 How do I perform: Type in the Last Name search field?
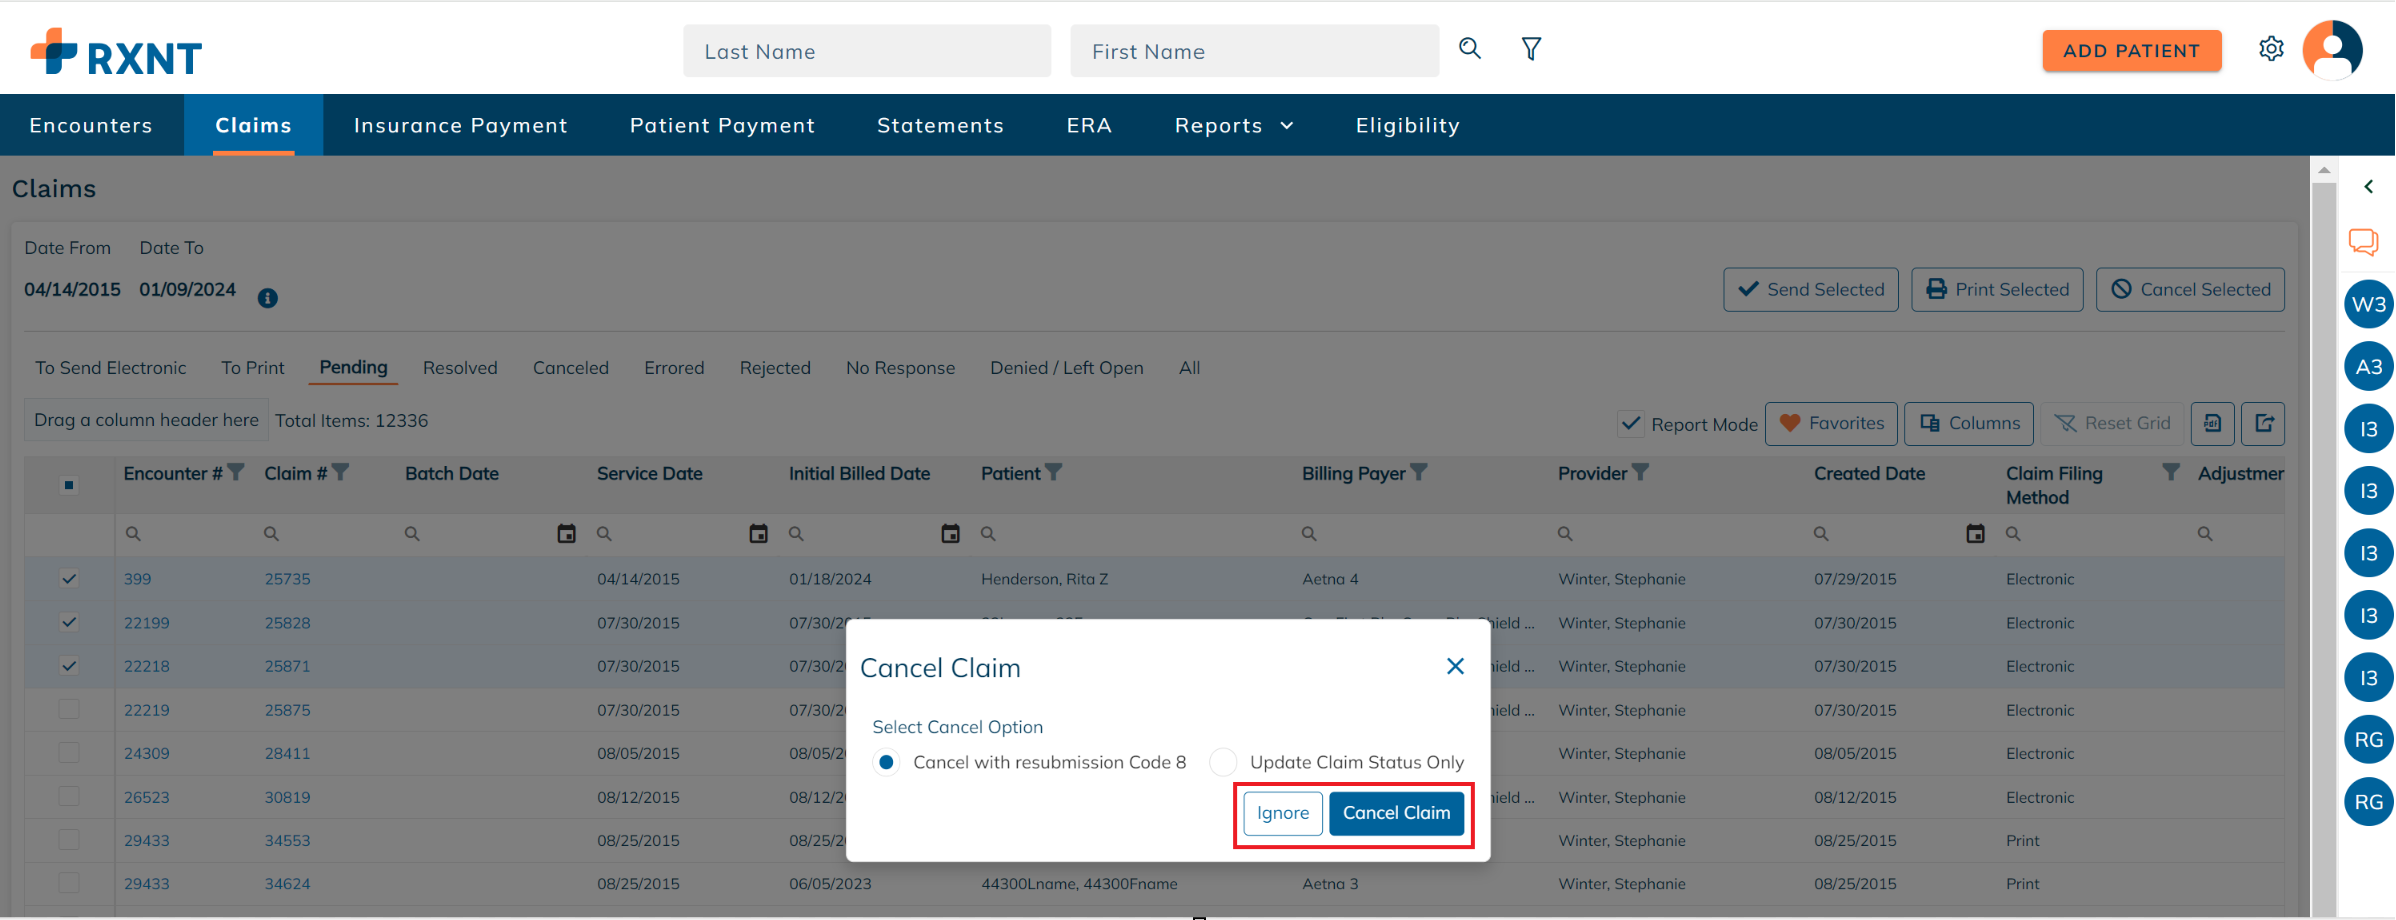point(866,52)
